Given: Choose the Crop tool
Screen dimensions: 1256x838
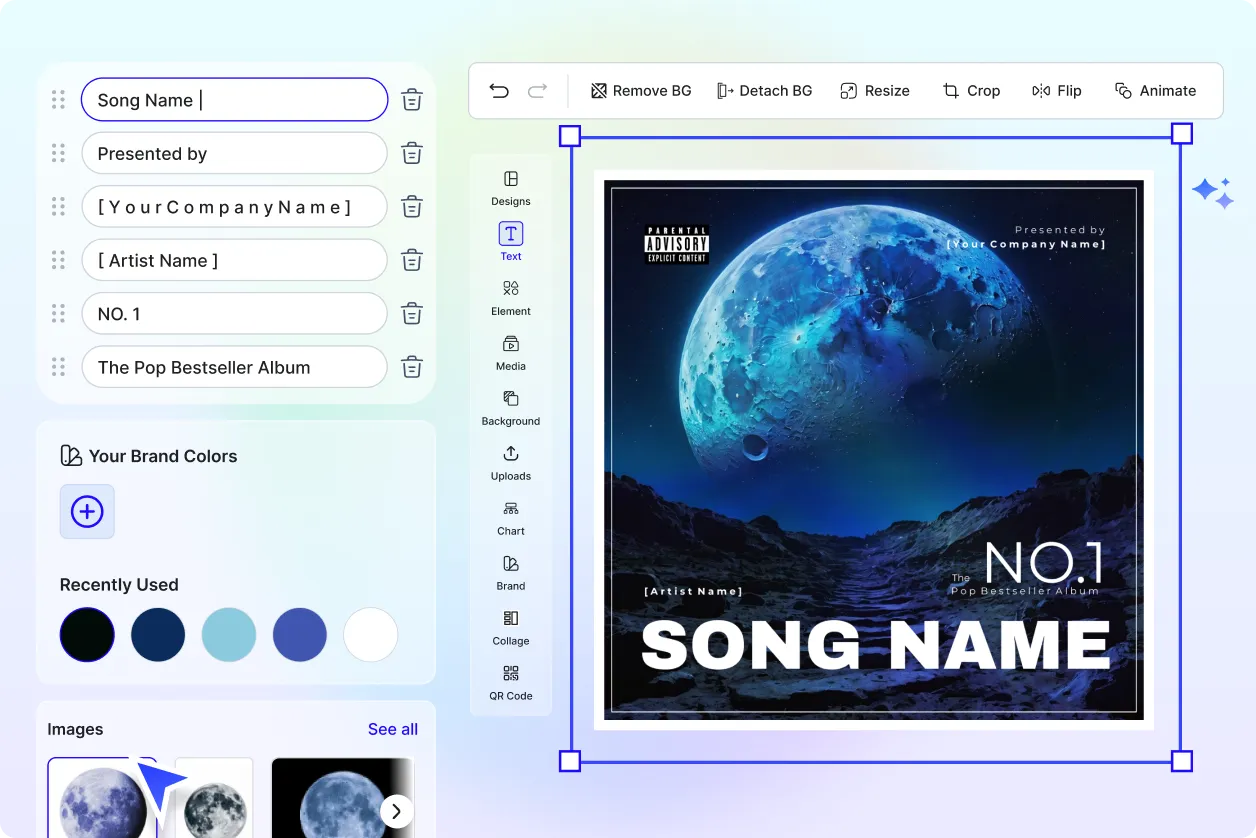Looking at the screenshot, I should click(971, 91).
